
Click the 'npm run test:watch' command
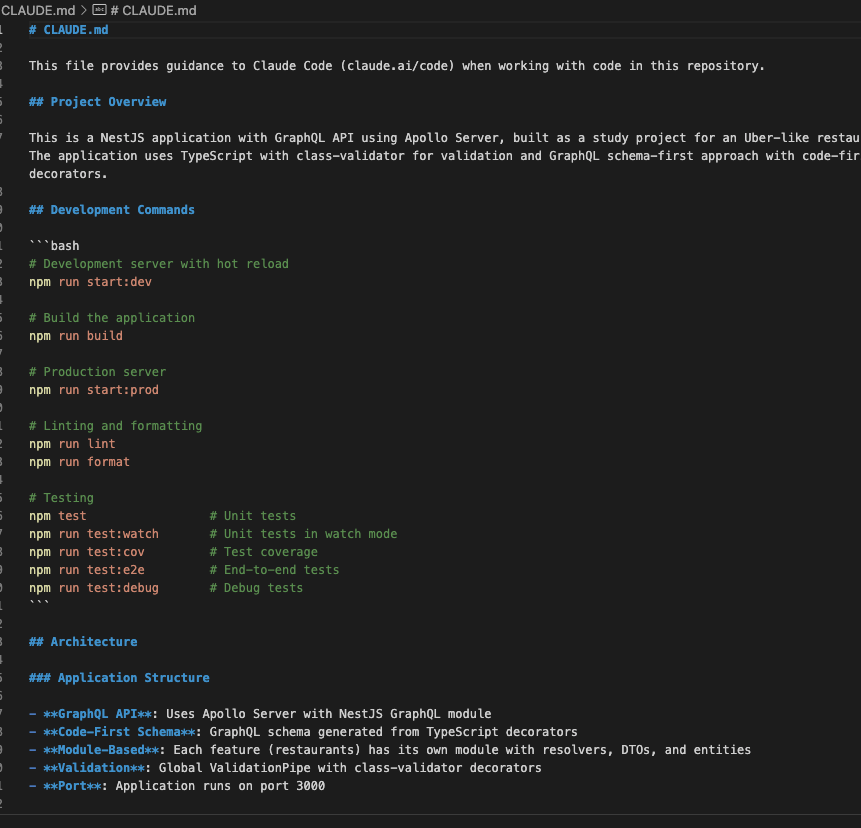click(x=94, y=534)
